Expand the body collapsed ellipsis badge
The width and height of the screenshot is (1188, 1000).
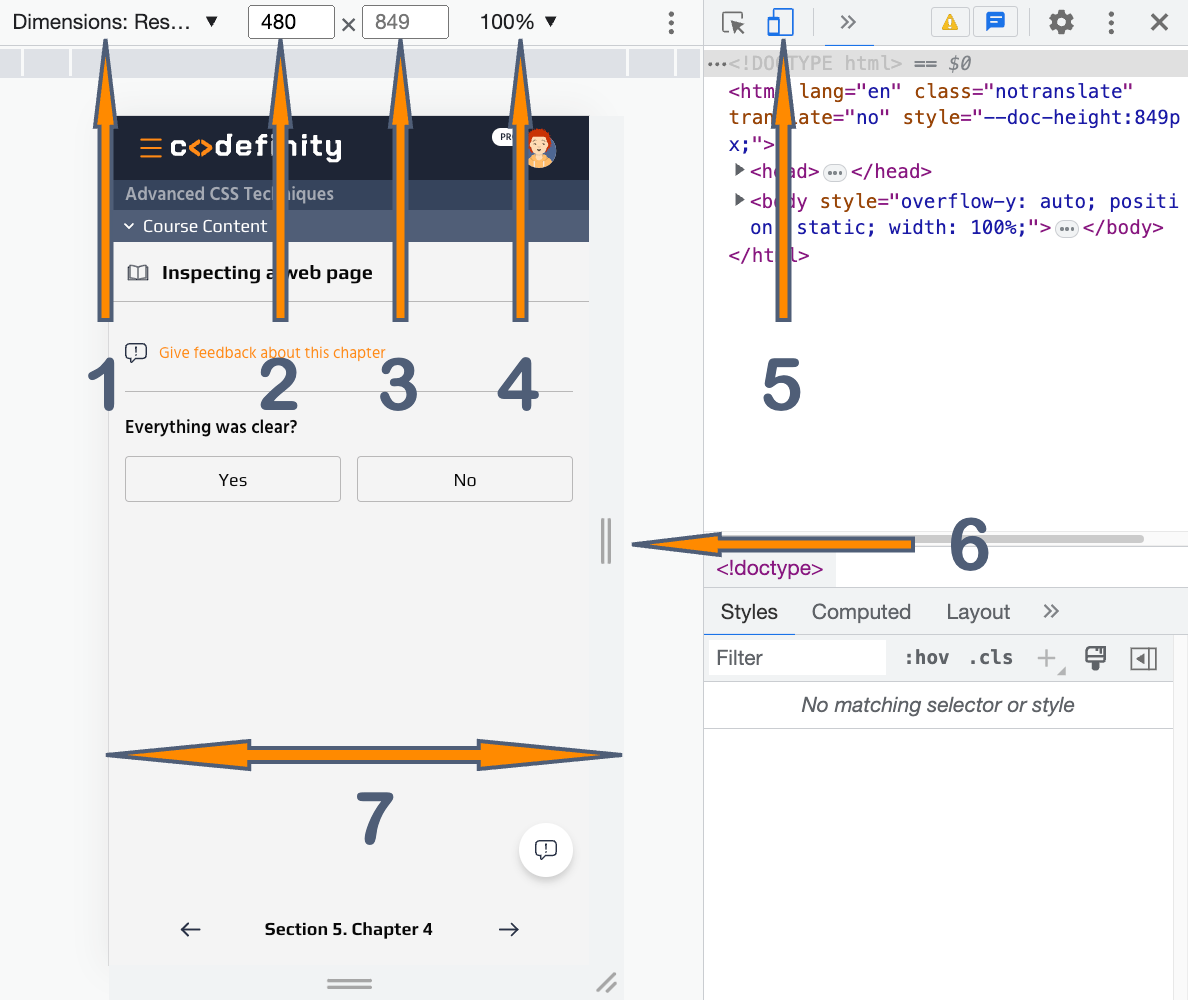click(x=1067, y=229)
